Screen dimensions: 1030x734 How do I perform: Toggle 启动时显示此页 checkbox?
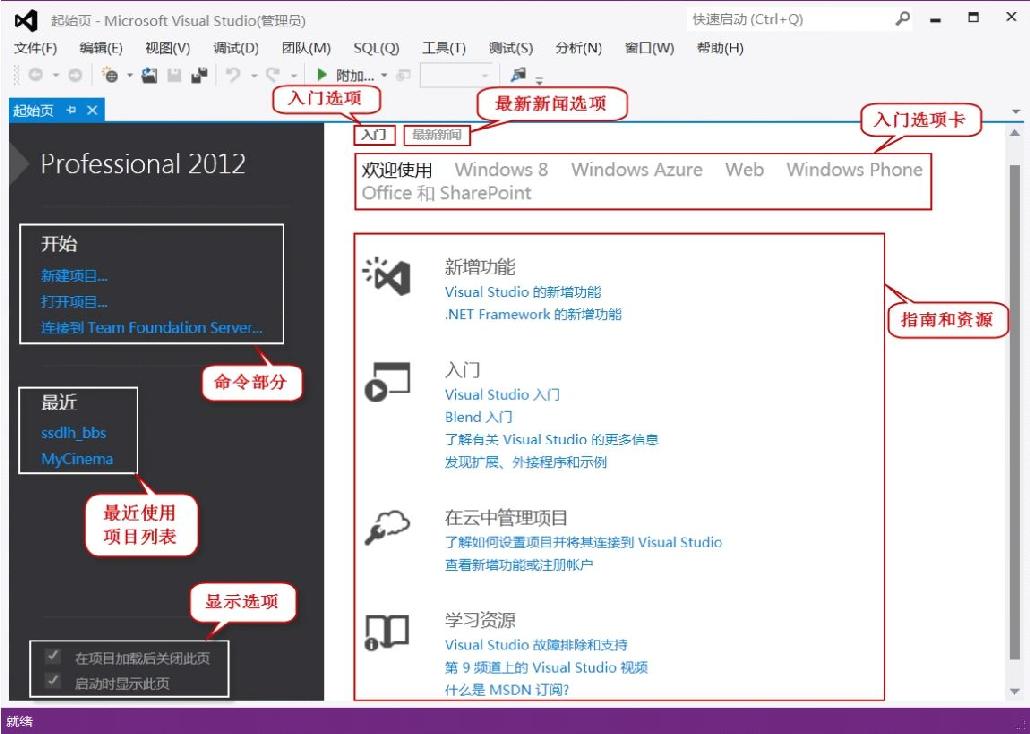pos(53,681)
